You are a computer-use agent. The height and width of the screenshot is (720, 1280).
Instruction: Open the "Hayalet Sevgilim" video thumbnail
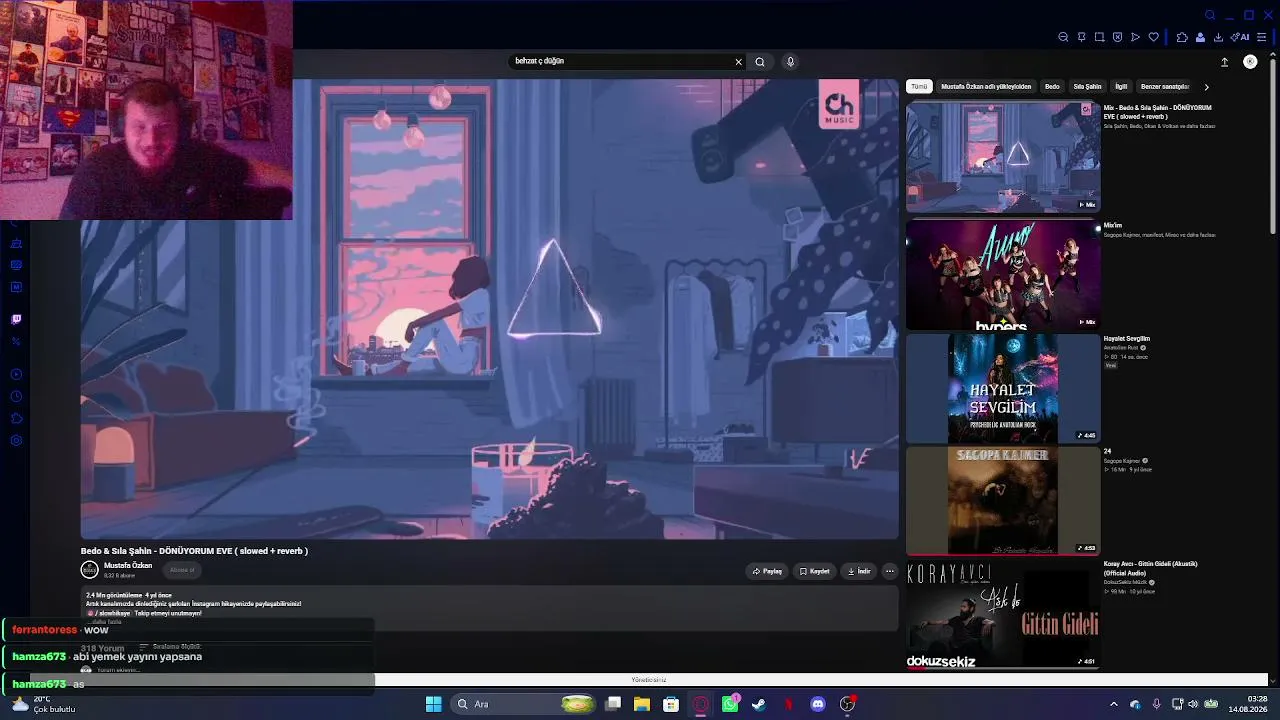click(1003, 388)
